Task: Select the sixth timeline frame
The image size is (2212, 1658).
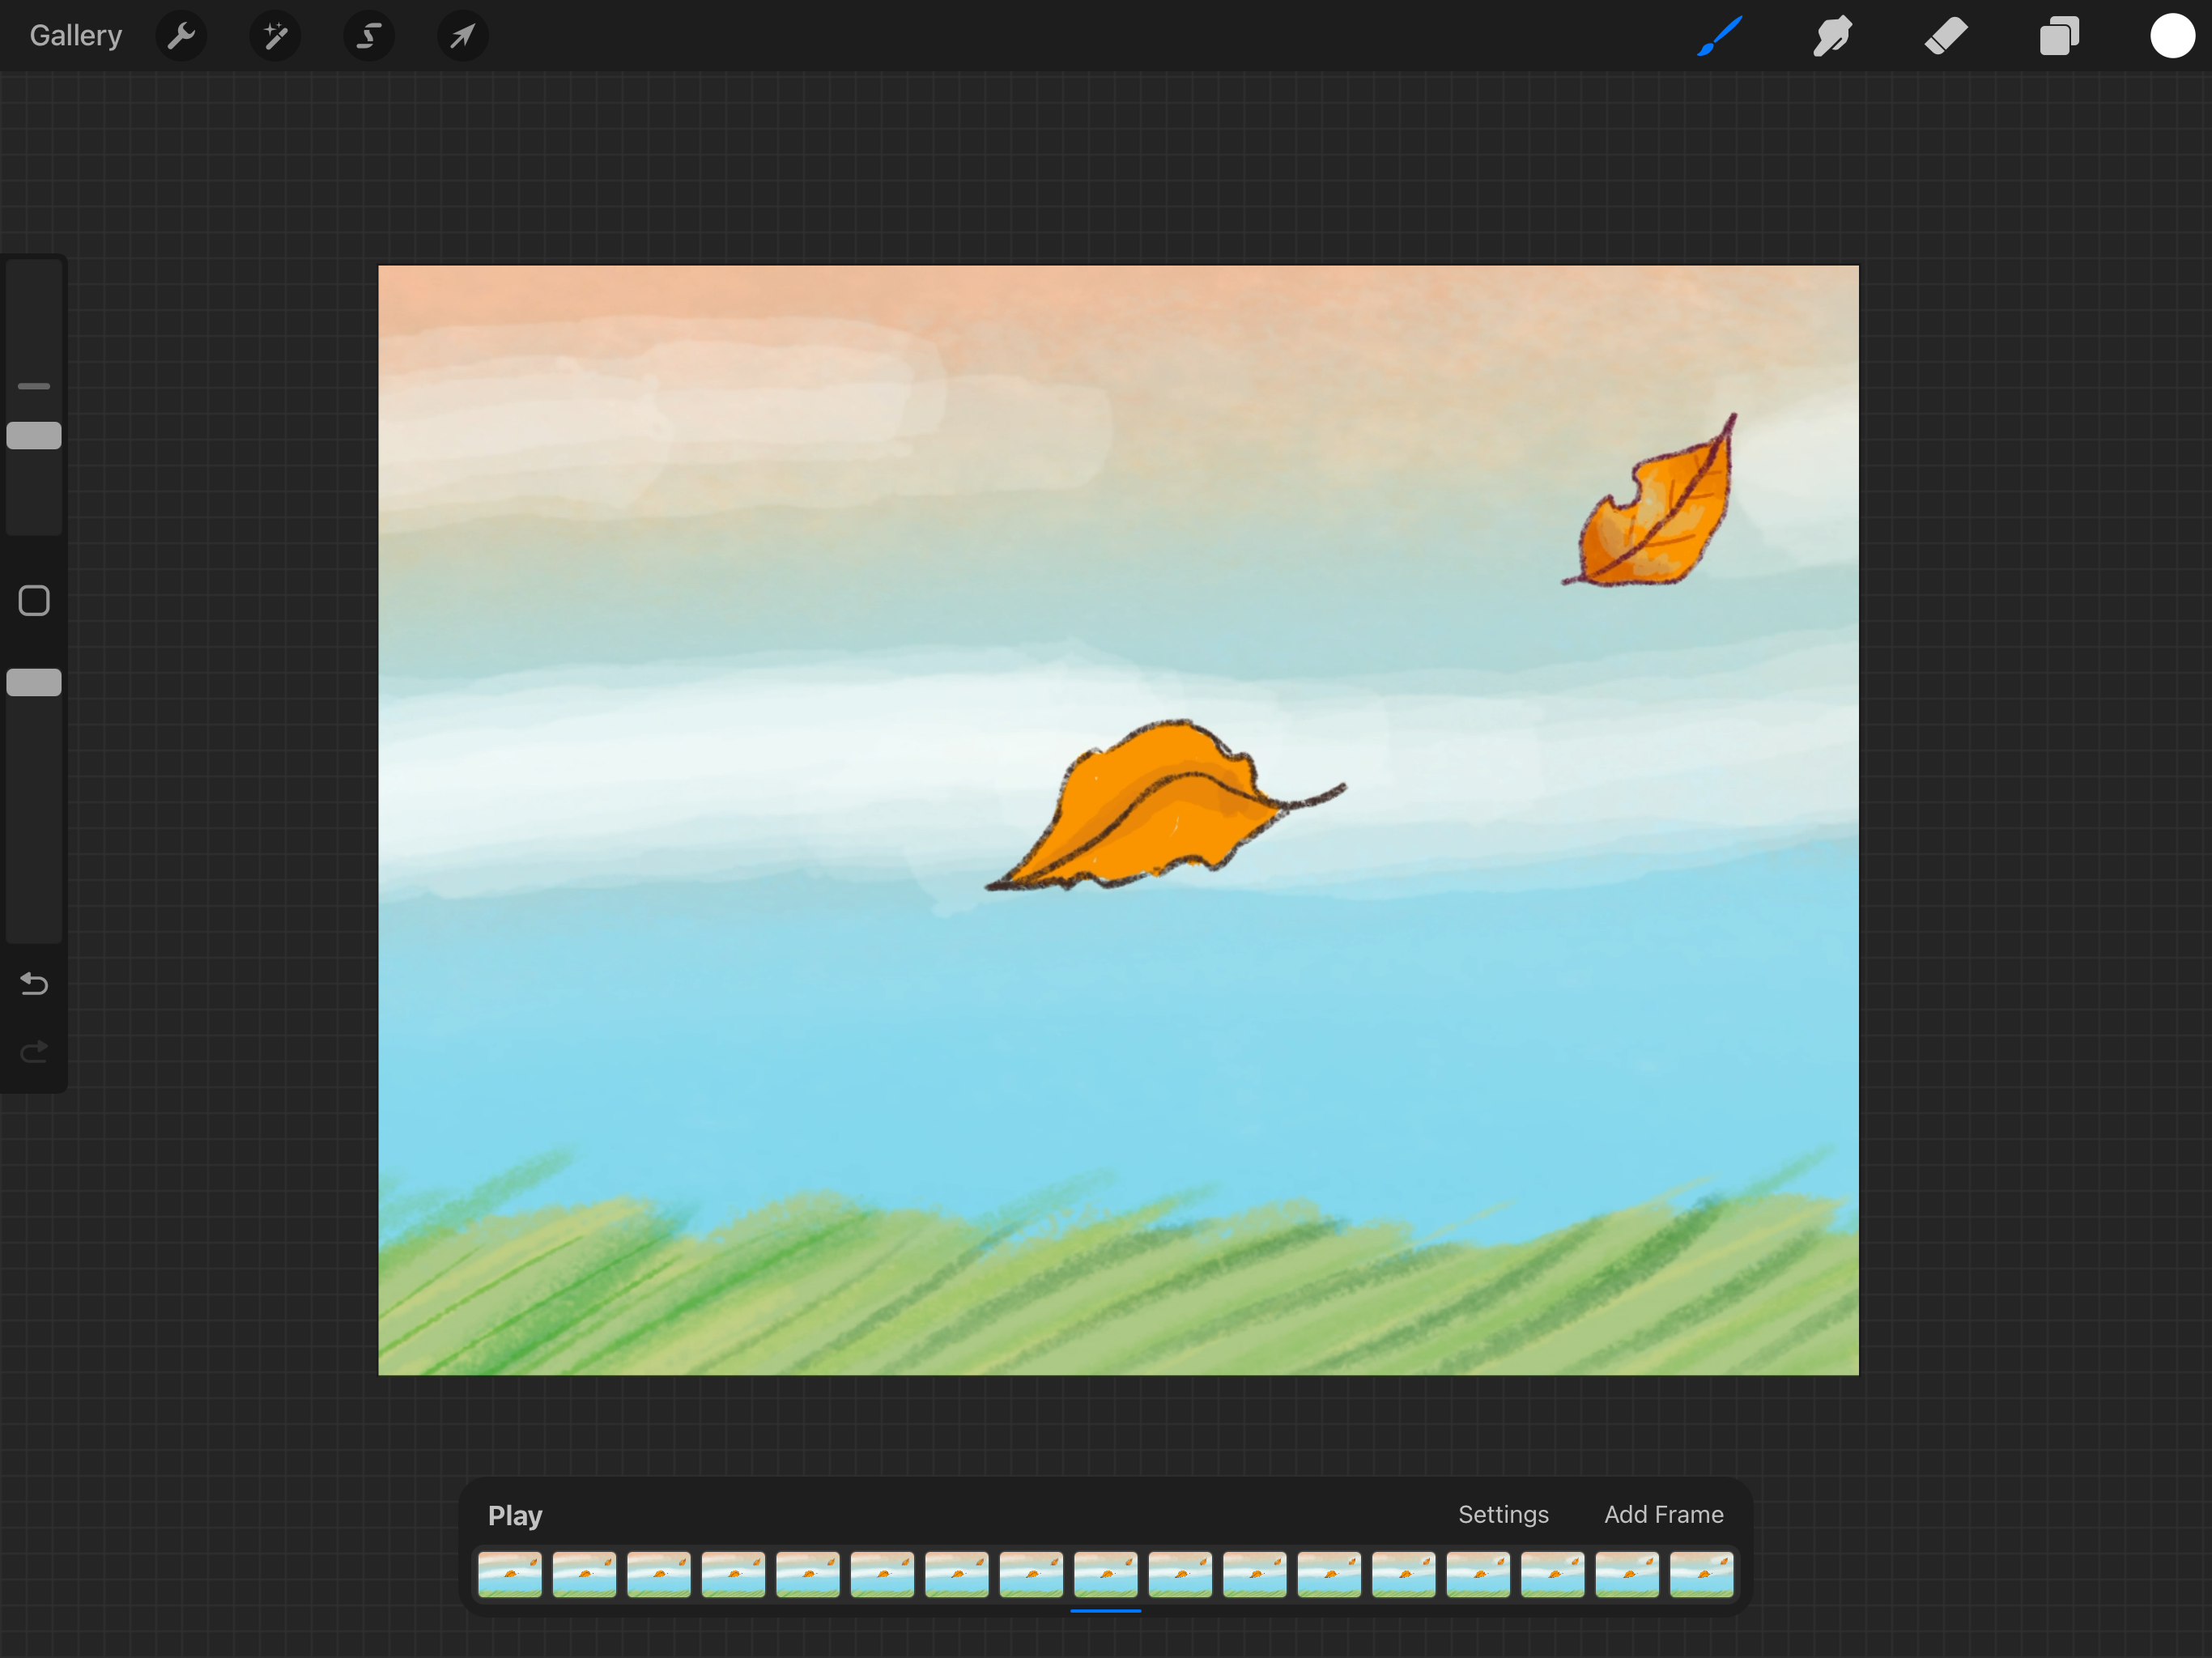Action: (x=882, y=1574)
